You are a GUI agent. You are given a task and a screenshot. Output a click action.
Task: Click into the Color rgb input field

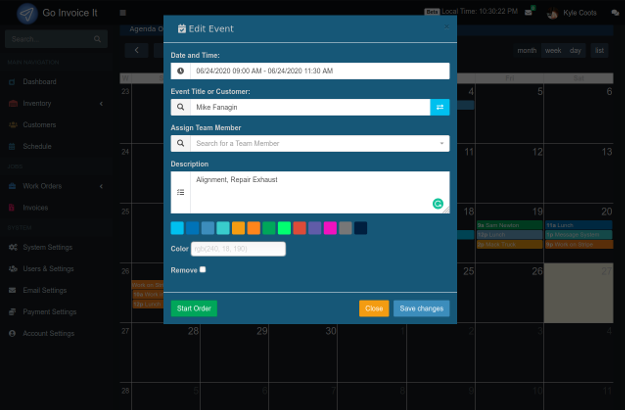238,249
